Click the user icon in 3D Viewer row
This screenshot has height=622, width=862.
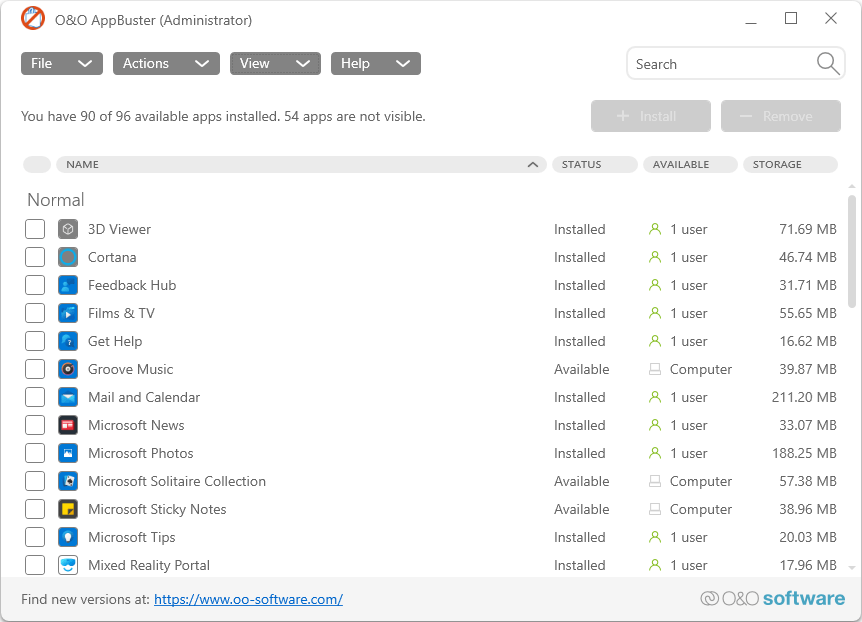655,229
